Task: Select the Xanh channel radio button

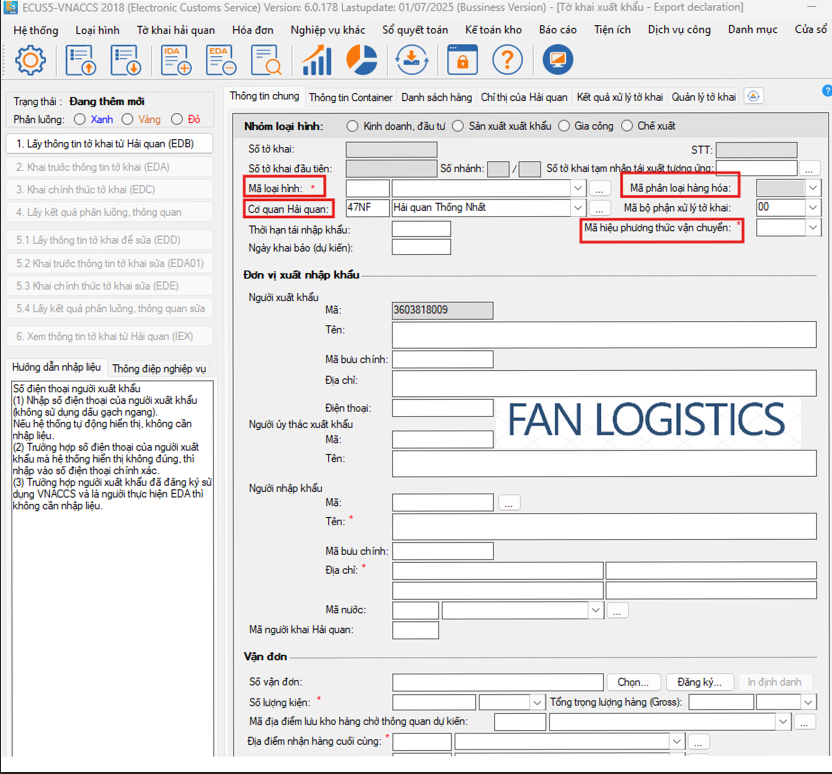Action: [x=80, y=119]
